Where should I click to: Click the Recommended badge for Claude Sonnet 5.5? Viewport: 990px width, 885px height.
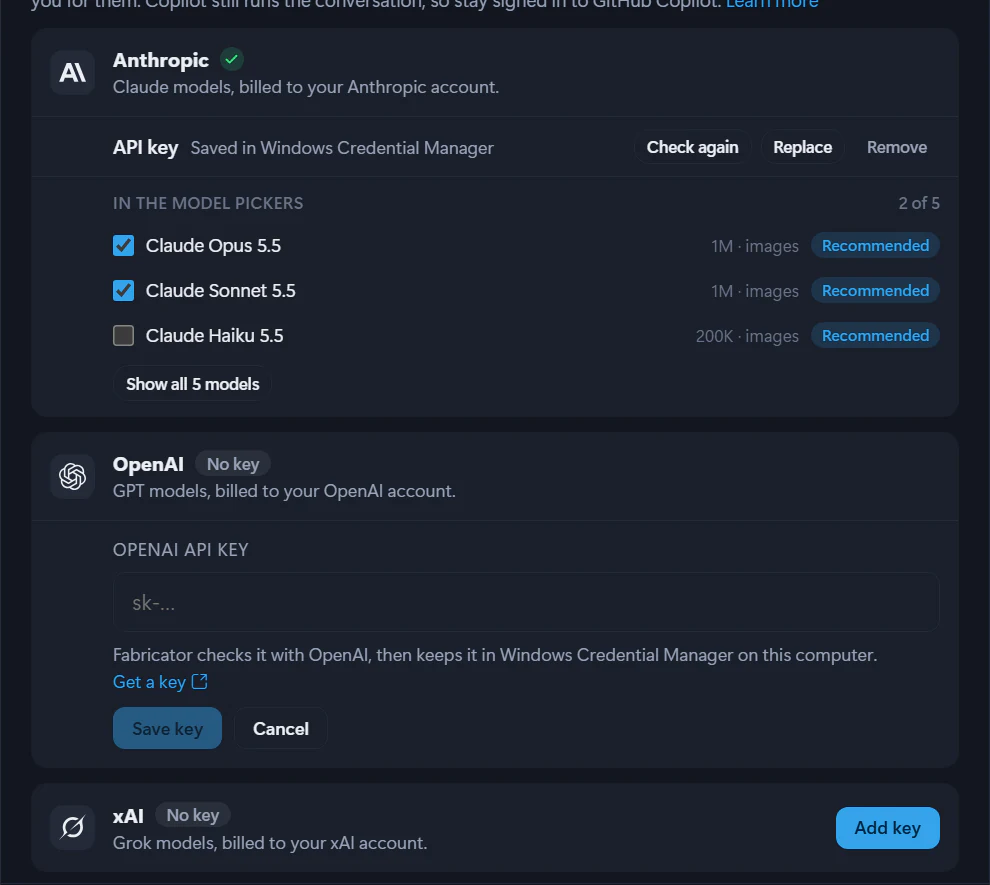click(875, 290)
